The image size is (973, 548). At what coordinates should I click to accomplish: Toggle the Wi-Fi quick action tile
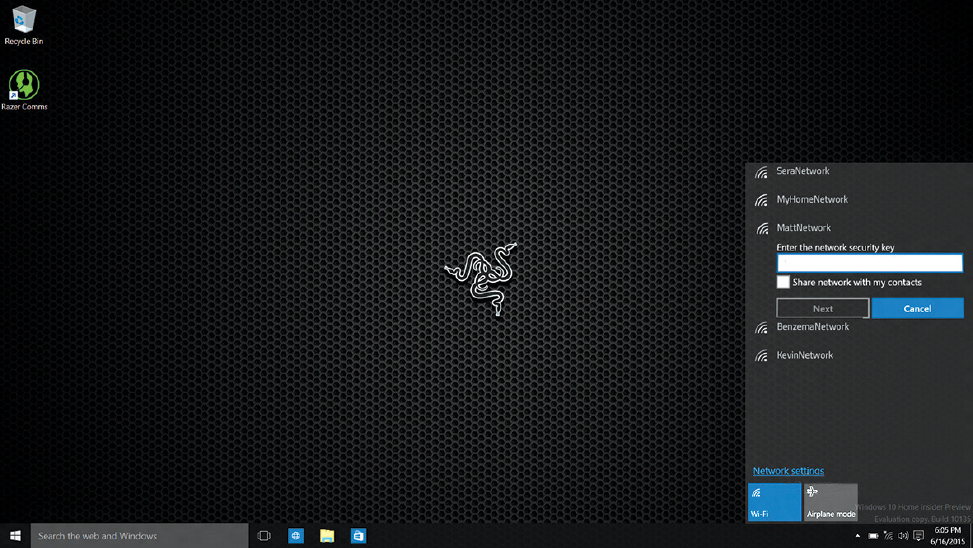tap(774, 502)
